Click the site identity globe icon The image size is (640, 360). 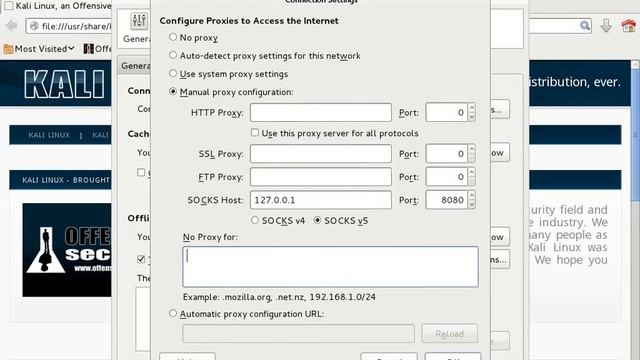34,26
